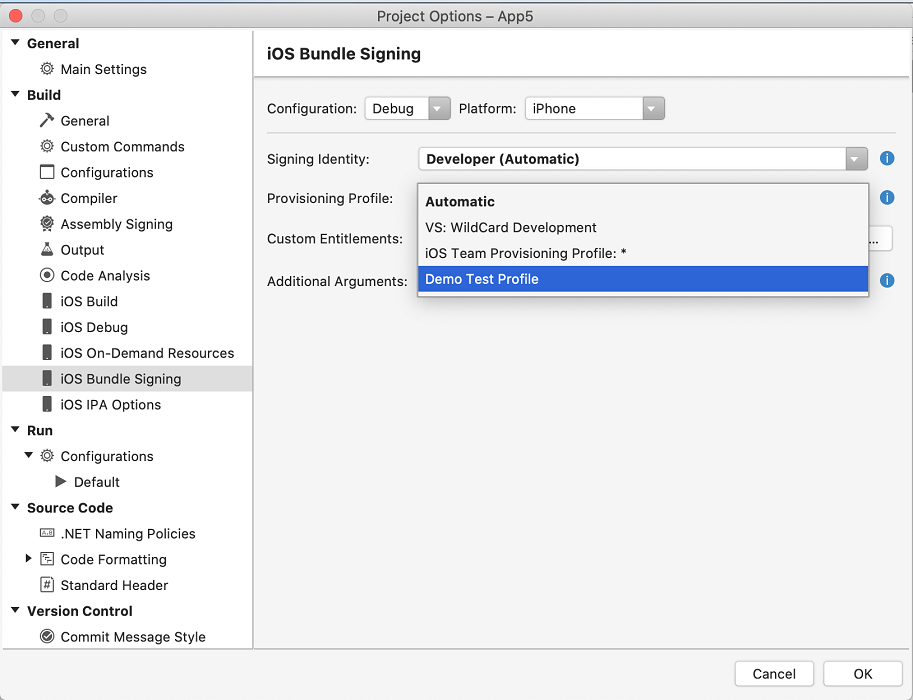Click the OK button
Viewport: 913px width, 700px height.
862,673
